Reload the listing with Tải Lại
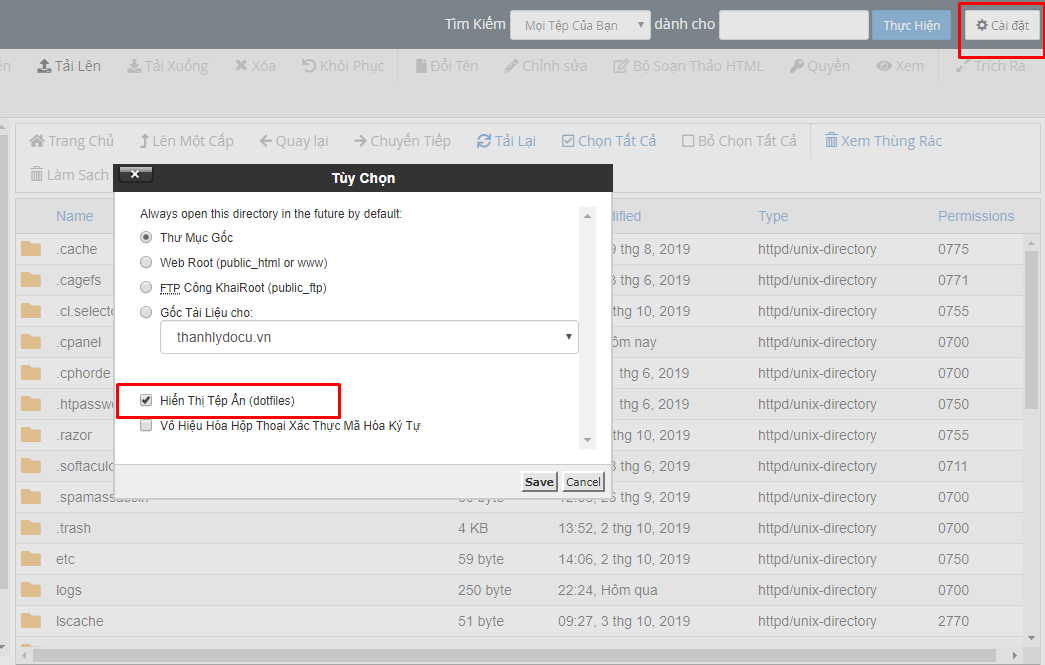 (507, 141)
